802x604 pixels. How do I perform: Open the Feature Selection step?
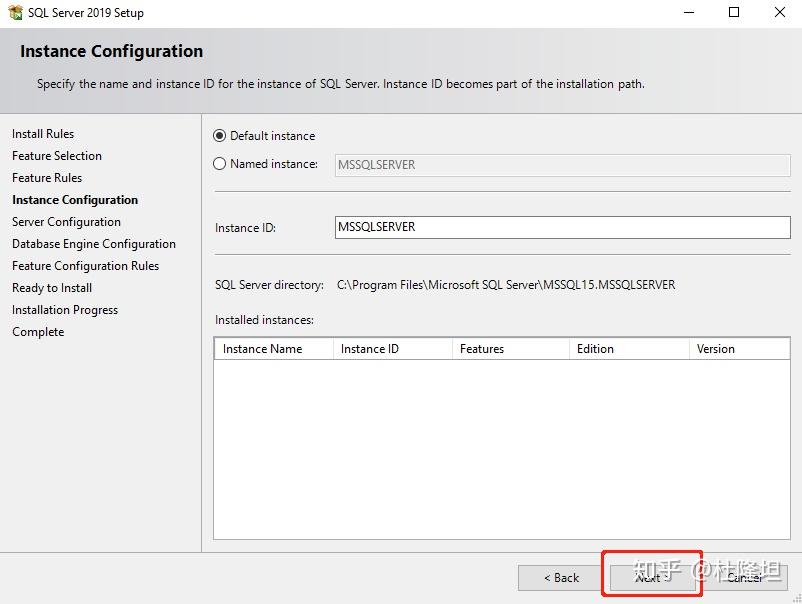(56, 155)
